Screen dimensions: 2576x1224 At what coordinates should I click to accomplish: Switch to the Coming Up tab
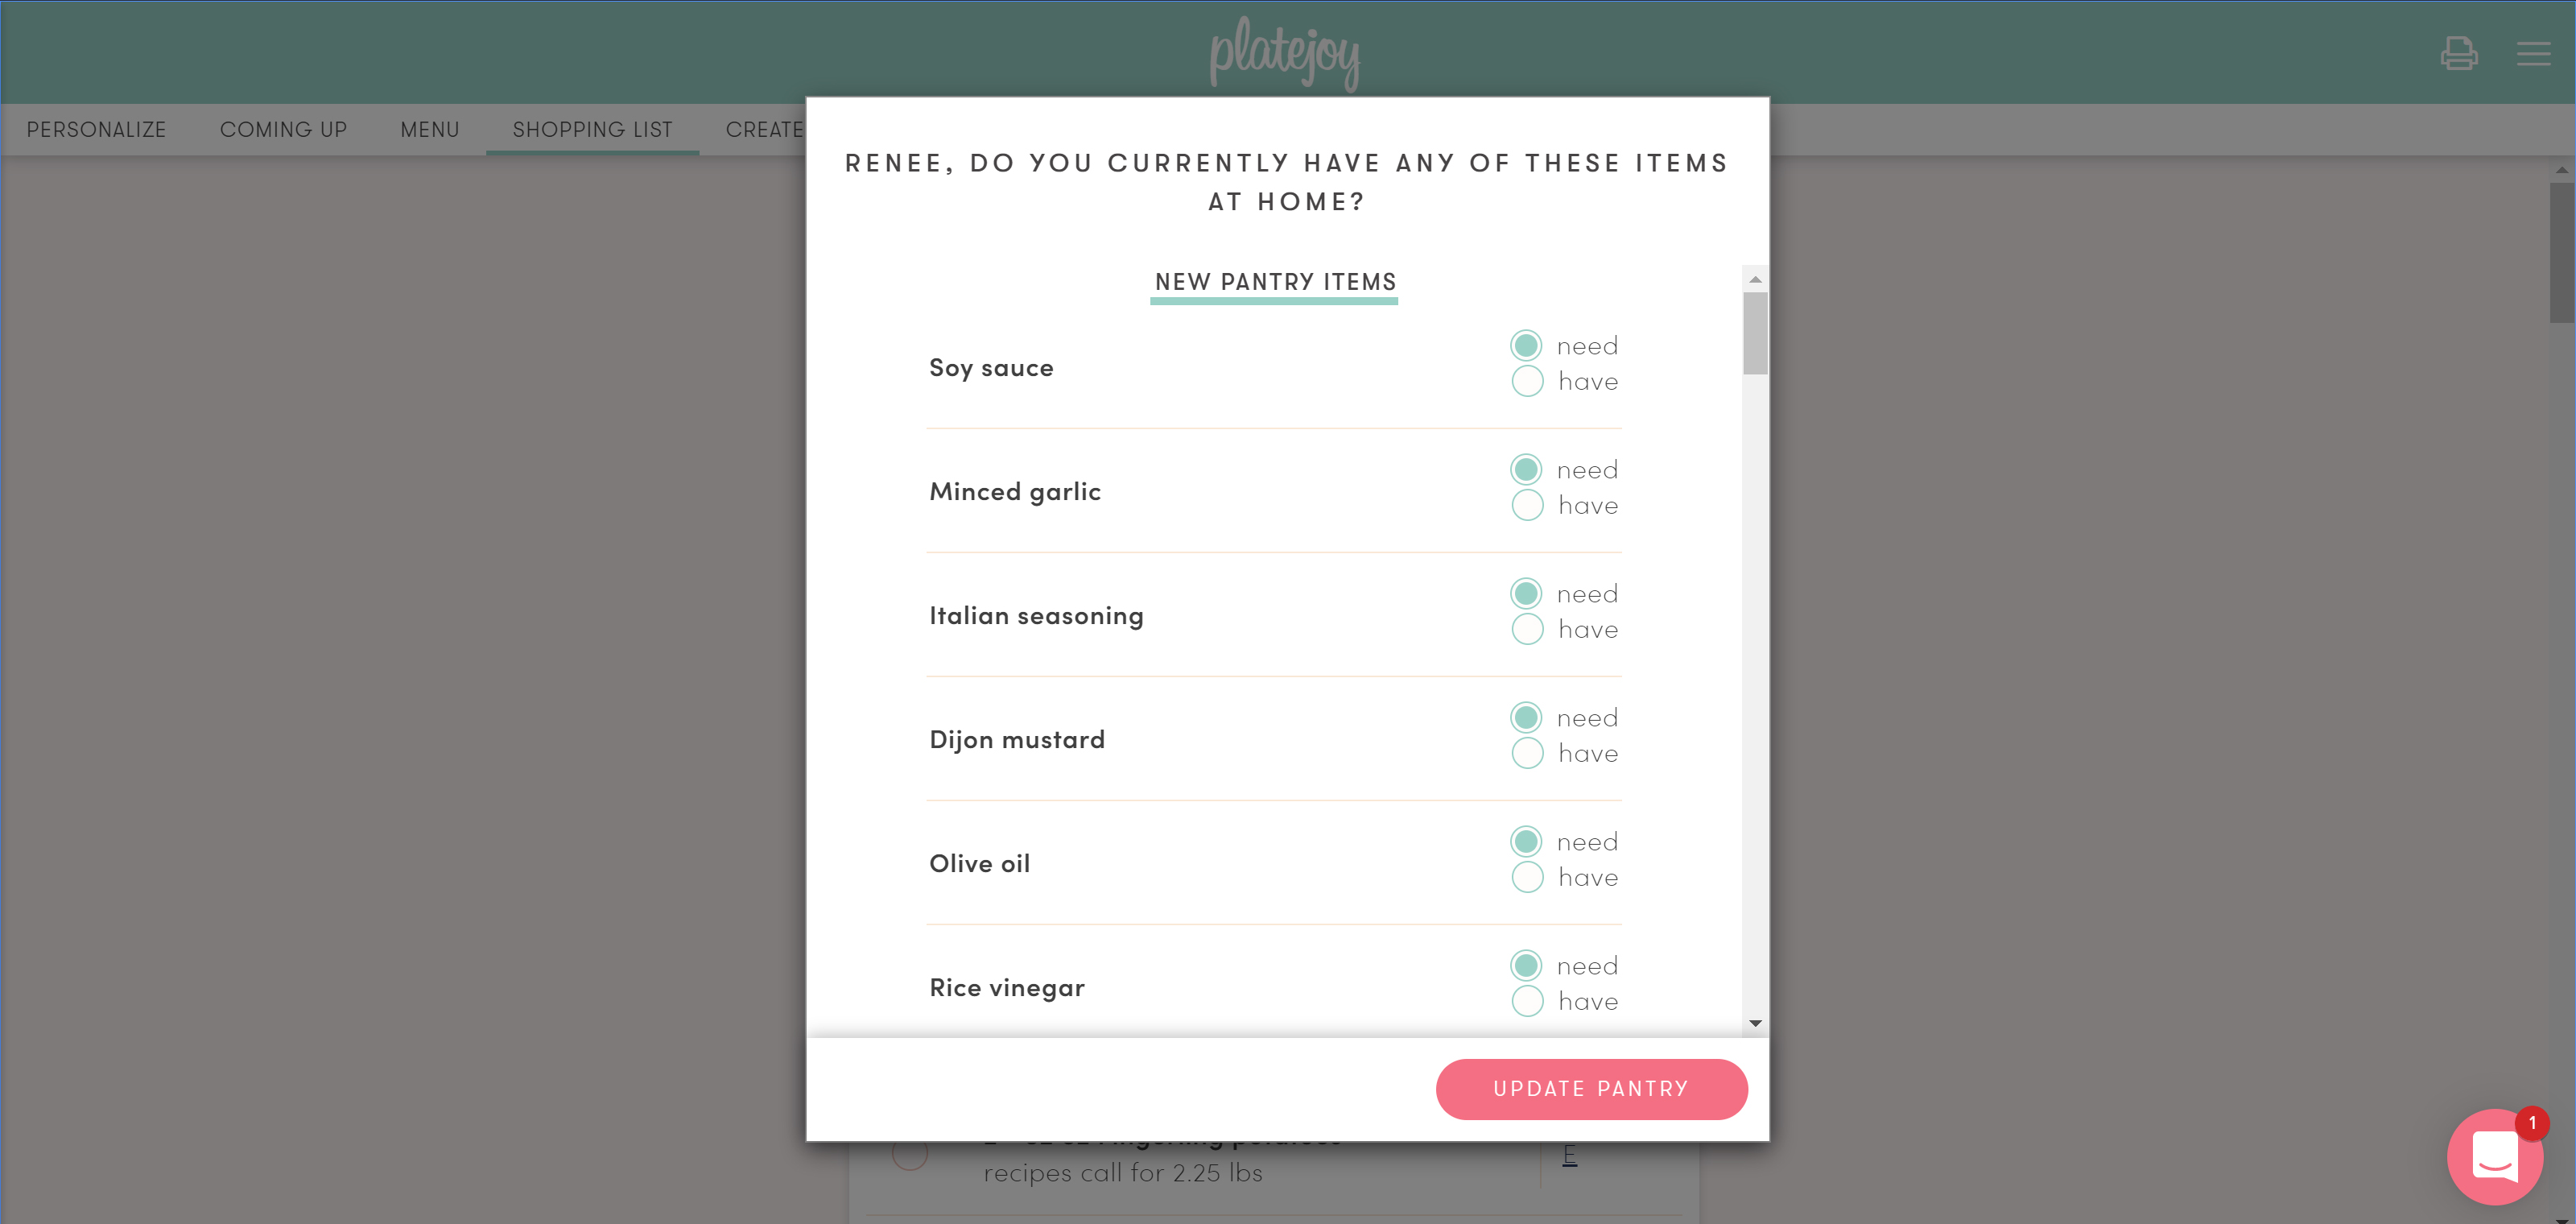click(x=283, y=130)
